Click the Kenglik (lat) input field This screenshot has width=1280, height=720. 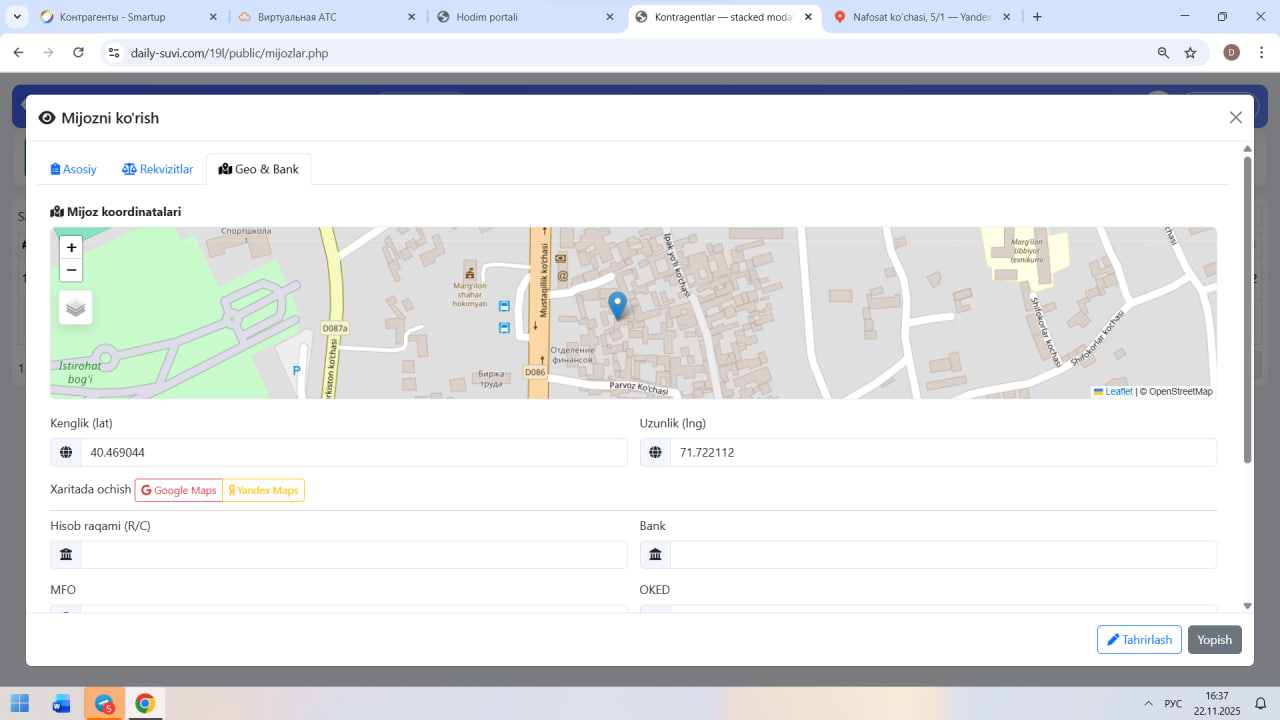tap(353, 453)
